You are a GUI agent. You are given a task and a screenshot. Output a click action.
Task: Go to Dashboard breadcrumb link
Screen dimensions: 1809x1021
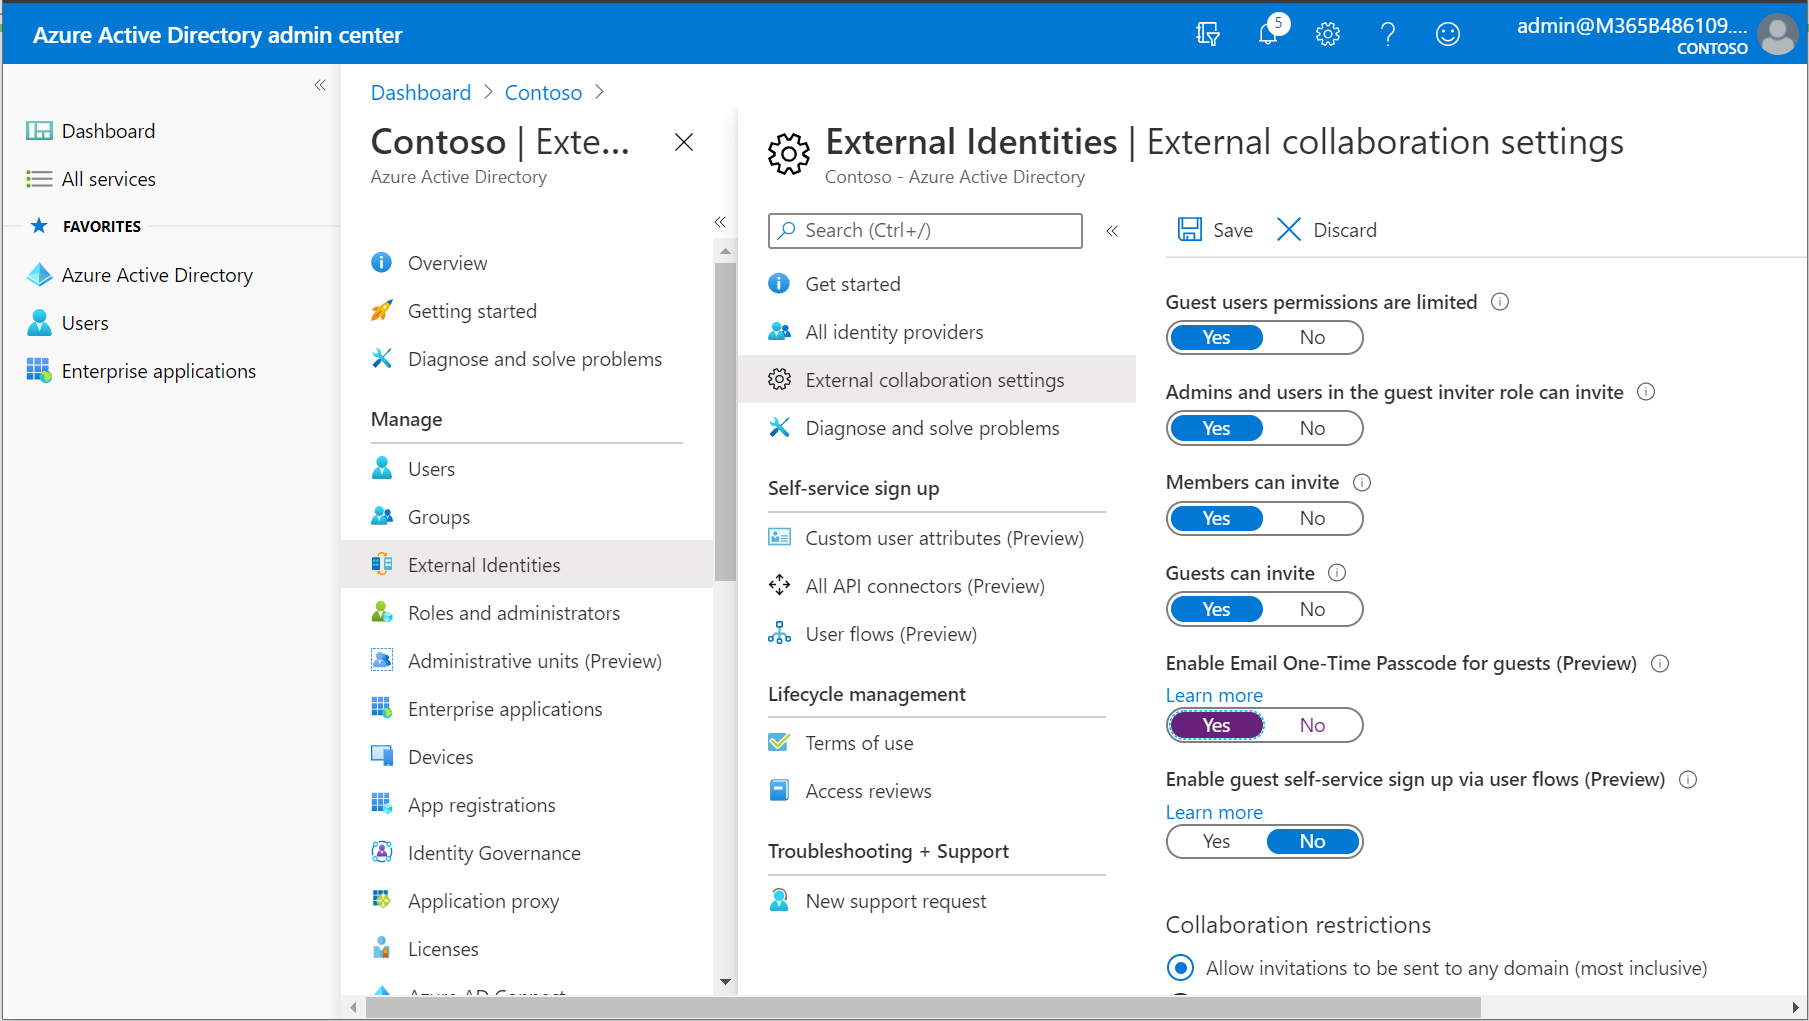click(x=421, y=92)
